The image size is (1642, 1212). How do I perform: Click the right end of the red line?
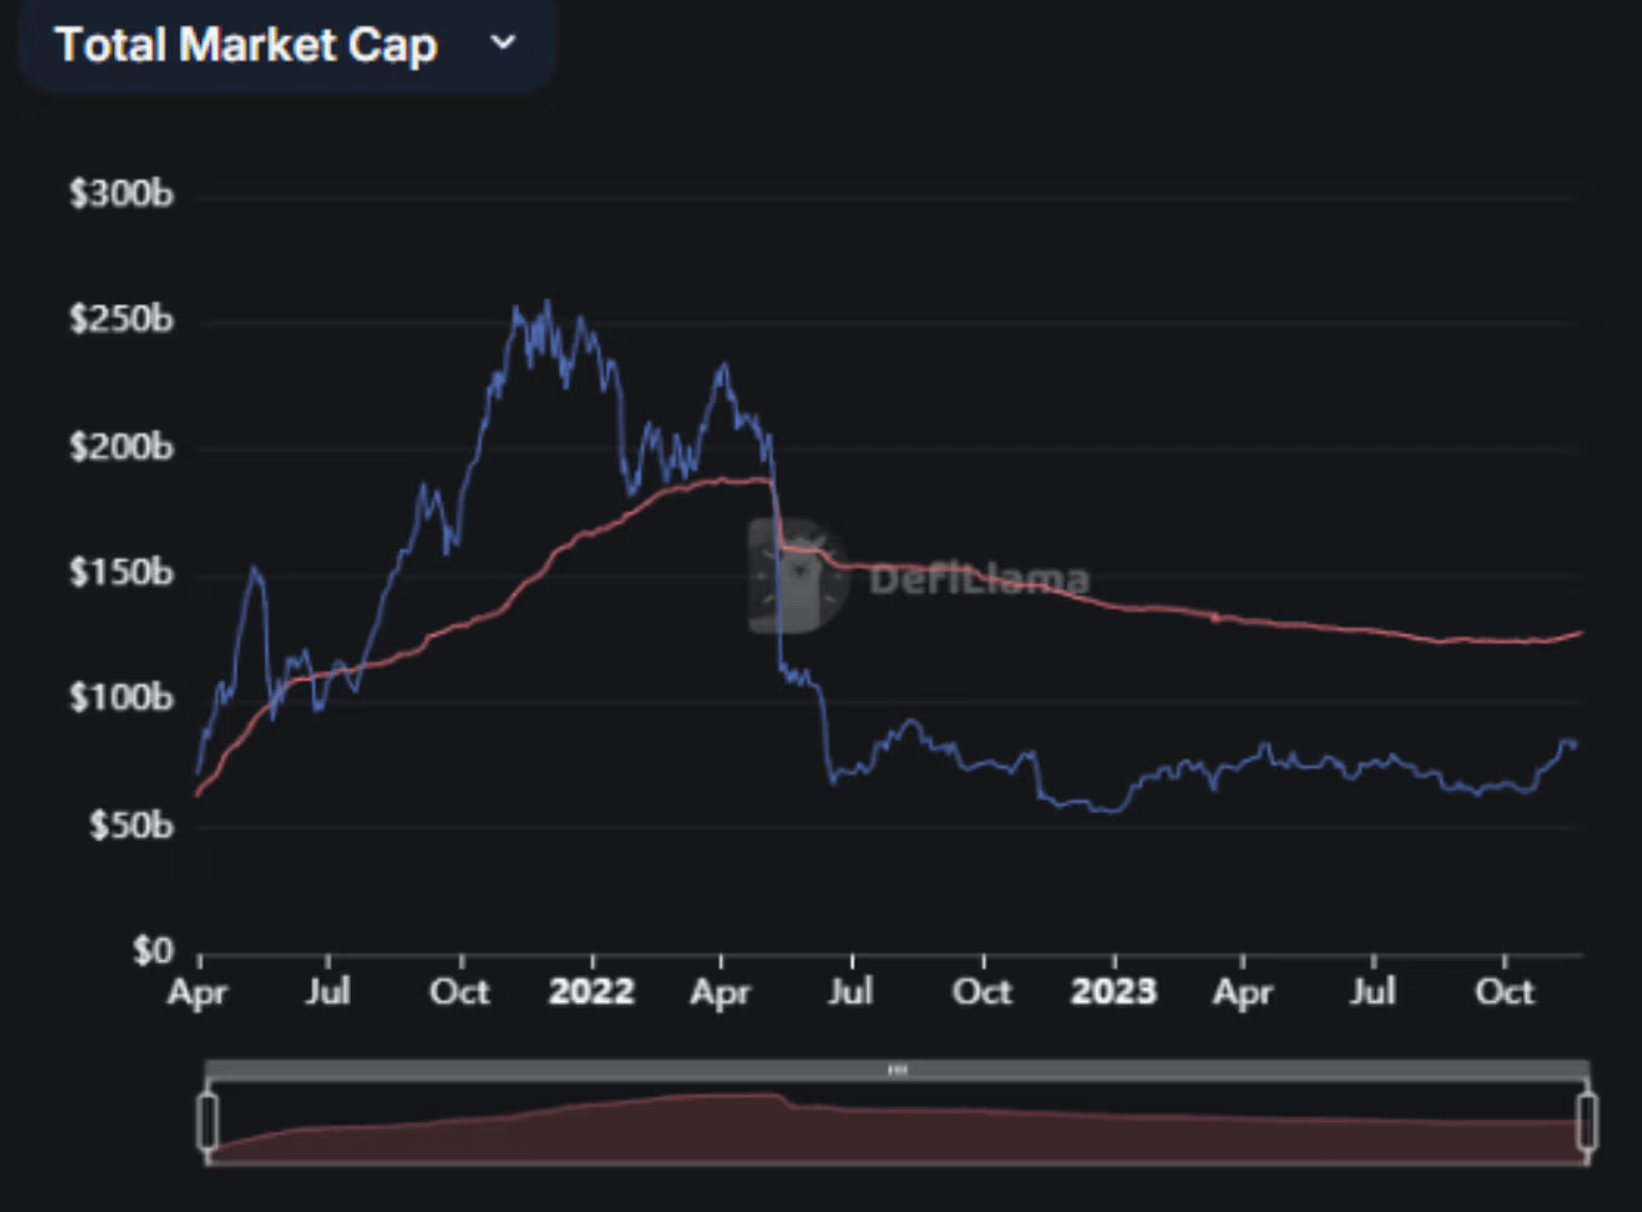1581,632
